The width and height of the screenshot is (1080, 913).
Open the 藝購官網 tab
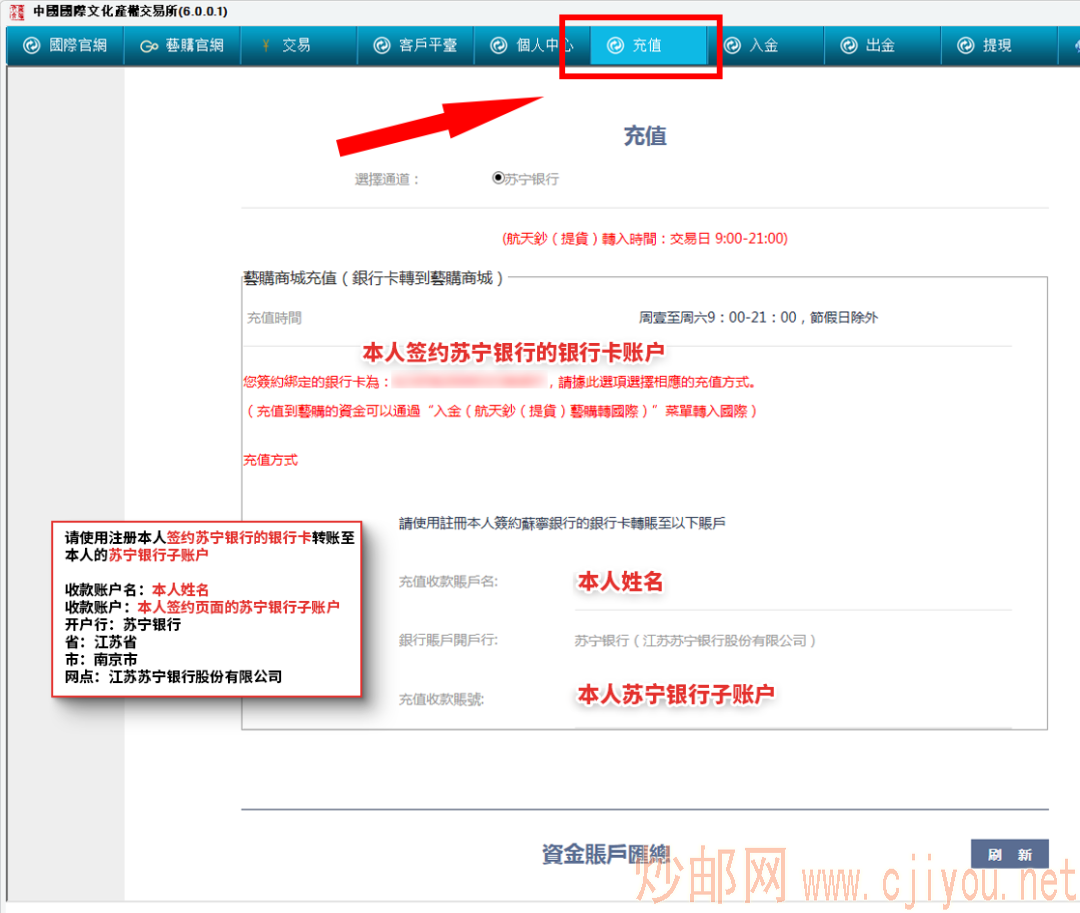[x=183, y=45]
